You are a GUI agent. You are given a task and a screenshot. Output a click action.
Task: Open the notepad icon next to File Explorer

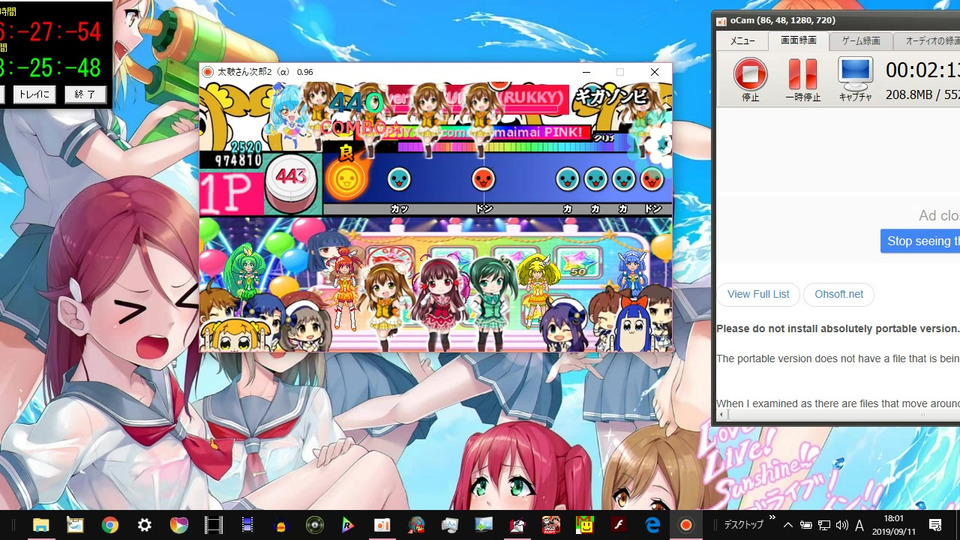pyautogui.click(x=75, y=525)
